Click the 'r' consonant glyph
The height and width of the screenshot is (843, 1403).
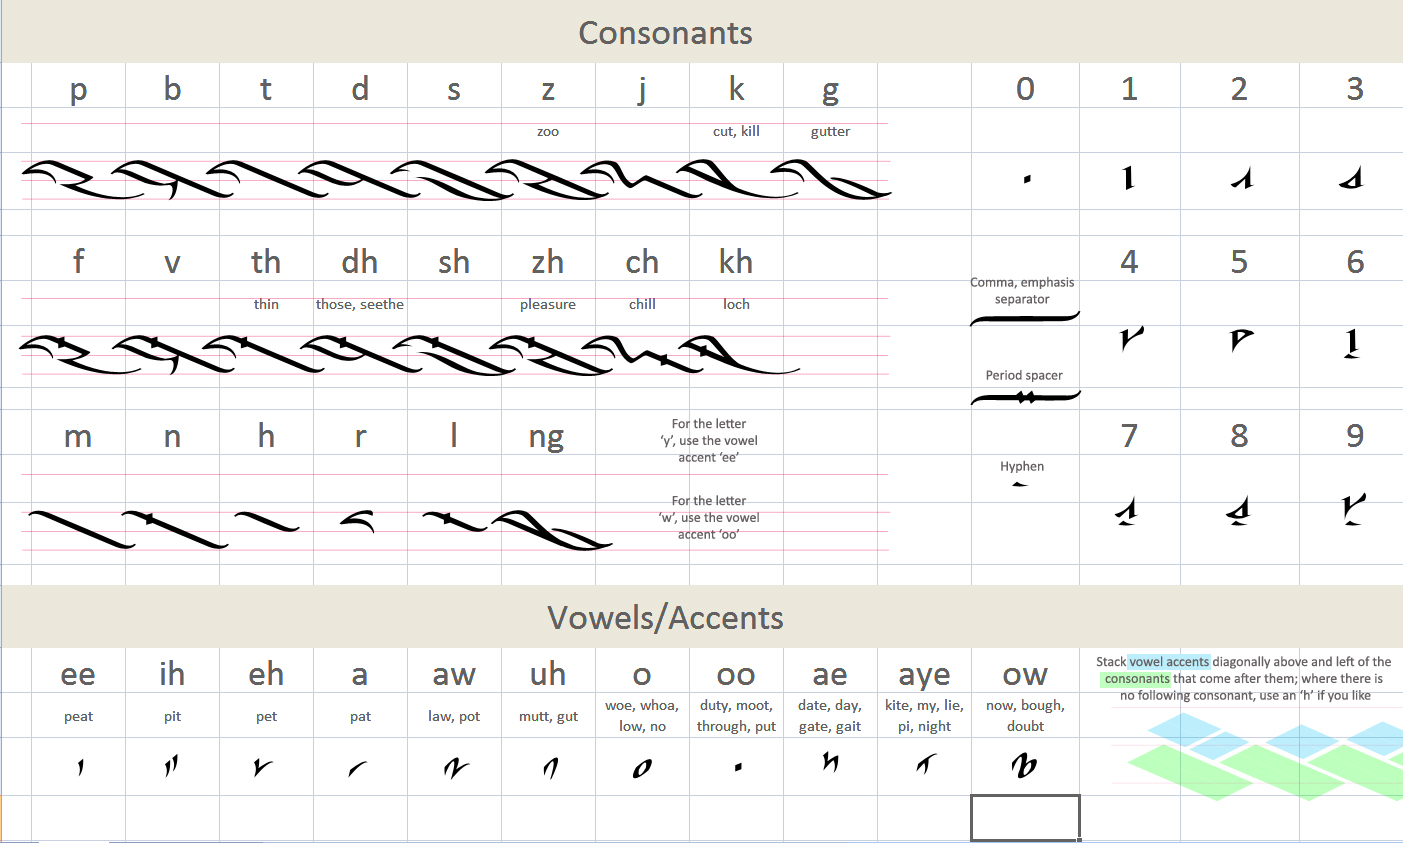358,520
